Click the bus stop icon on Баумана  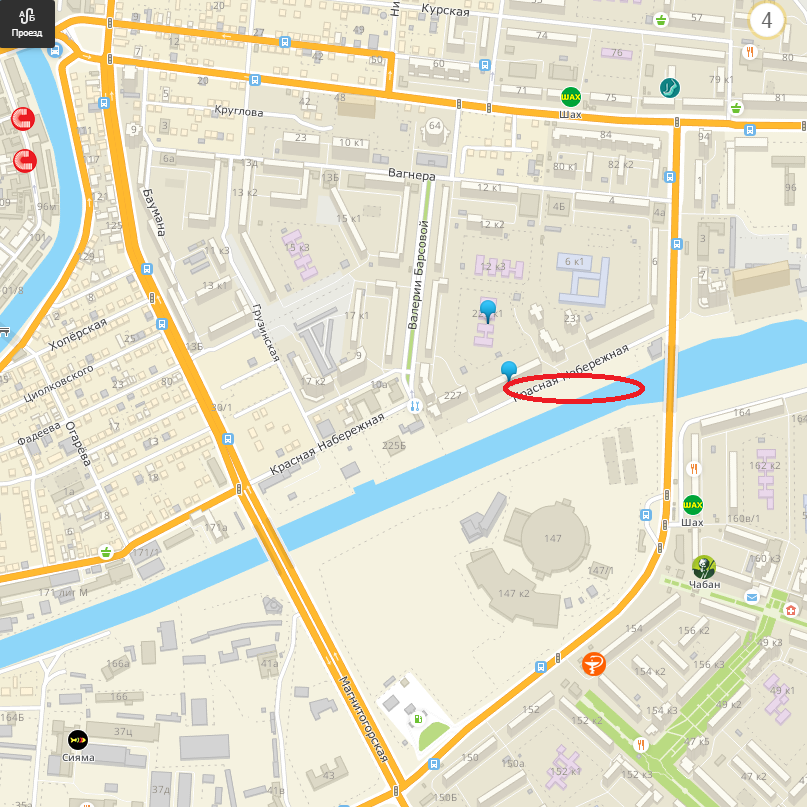(147, 269)
